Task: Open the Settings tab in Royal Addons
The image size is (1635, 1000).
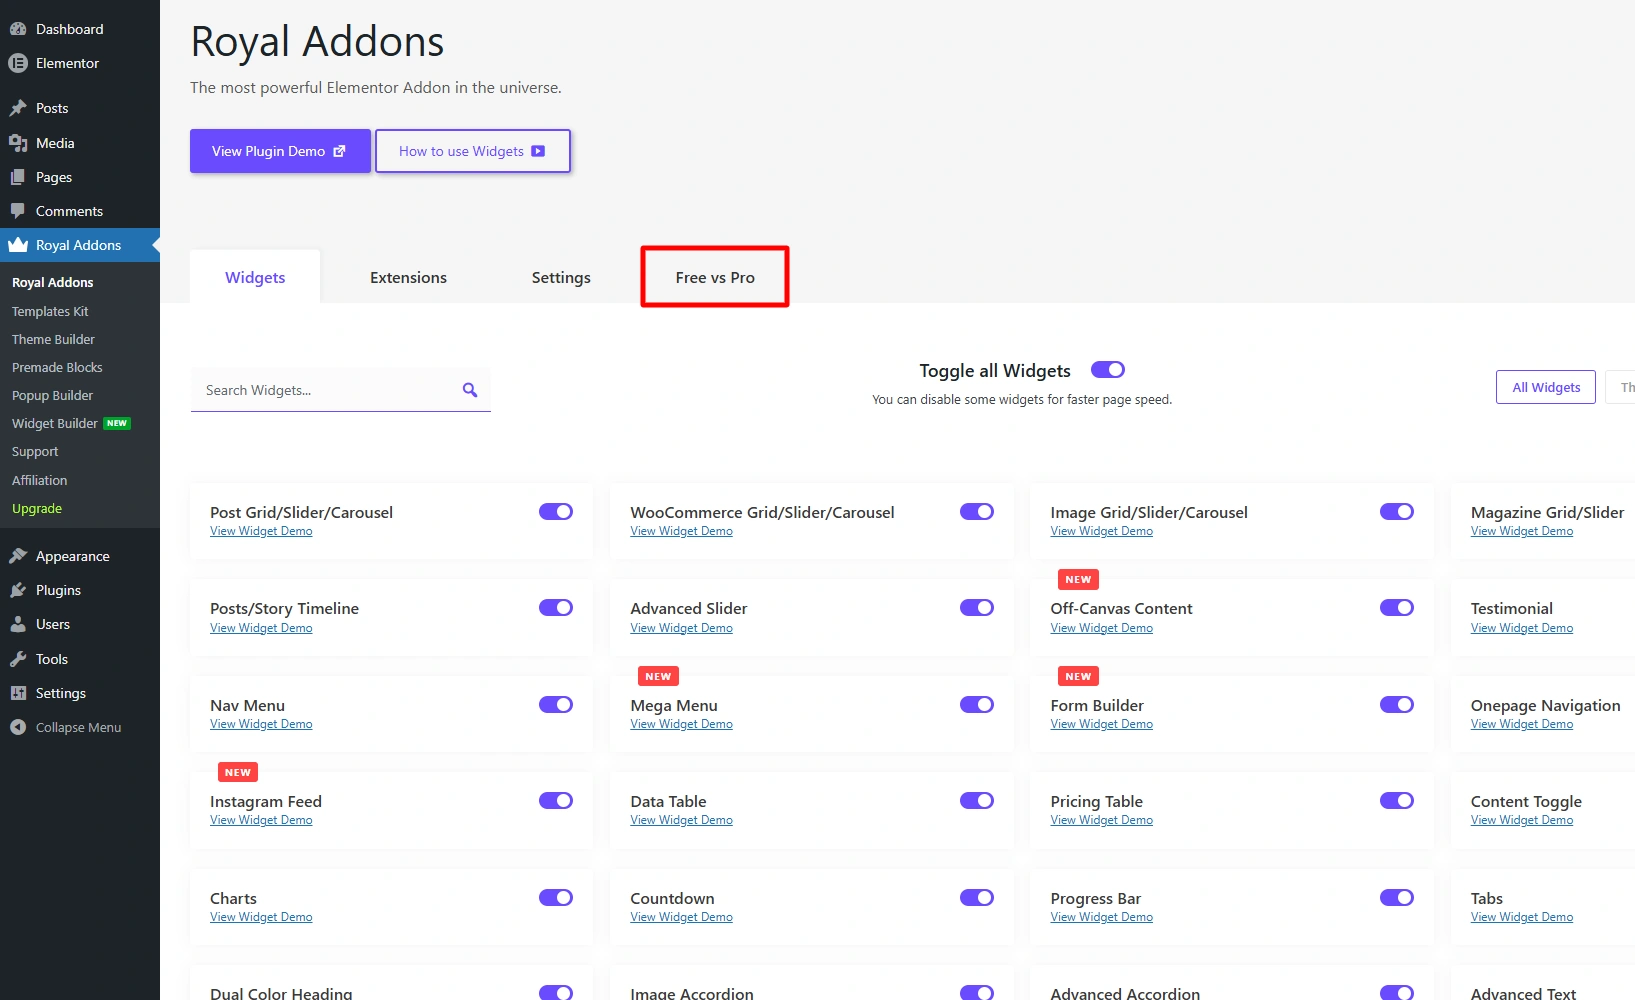Action: click(x=561, y=277)
